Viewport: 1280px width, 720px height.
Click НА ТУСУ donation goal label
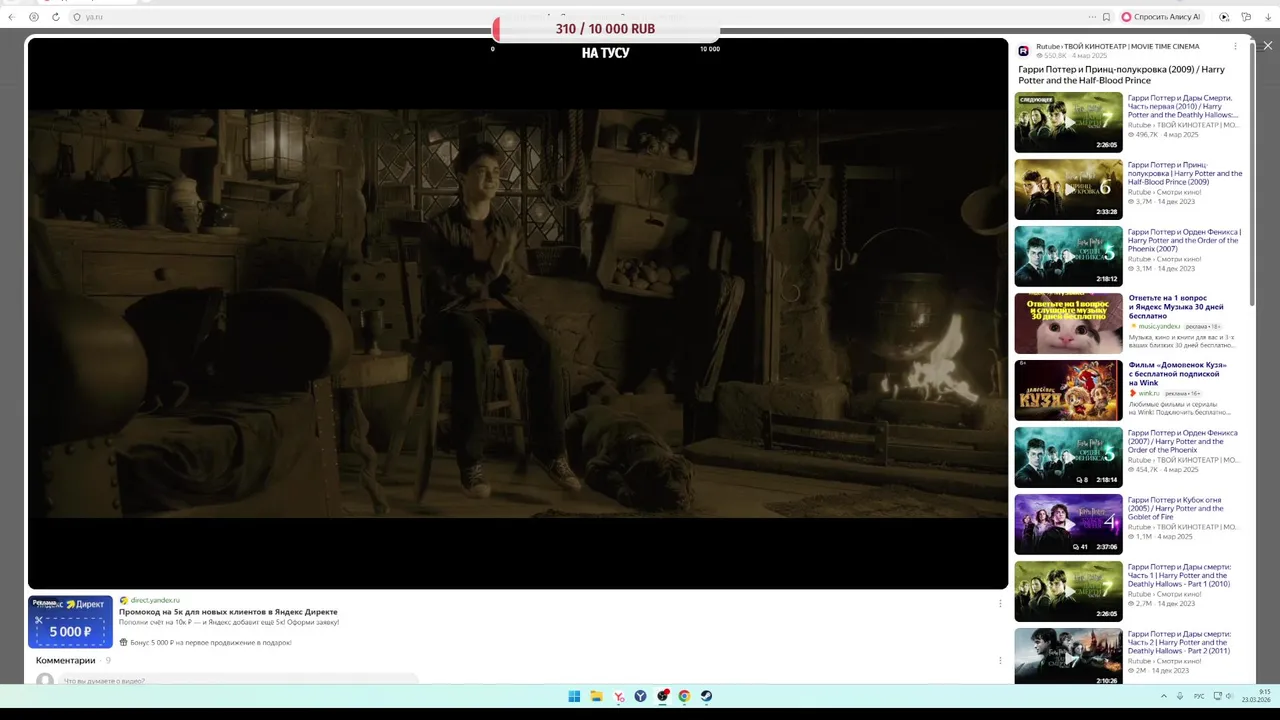click(605, 53)
